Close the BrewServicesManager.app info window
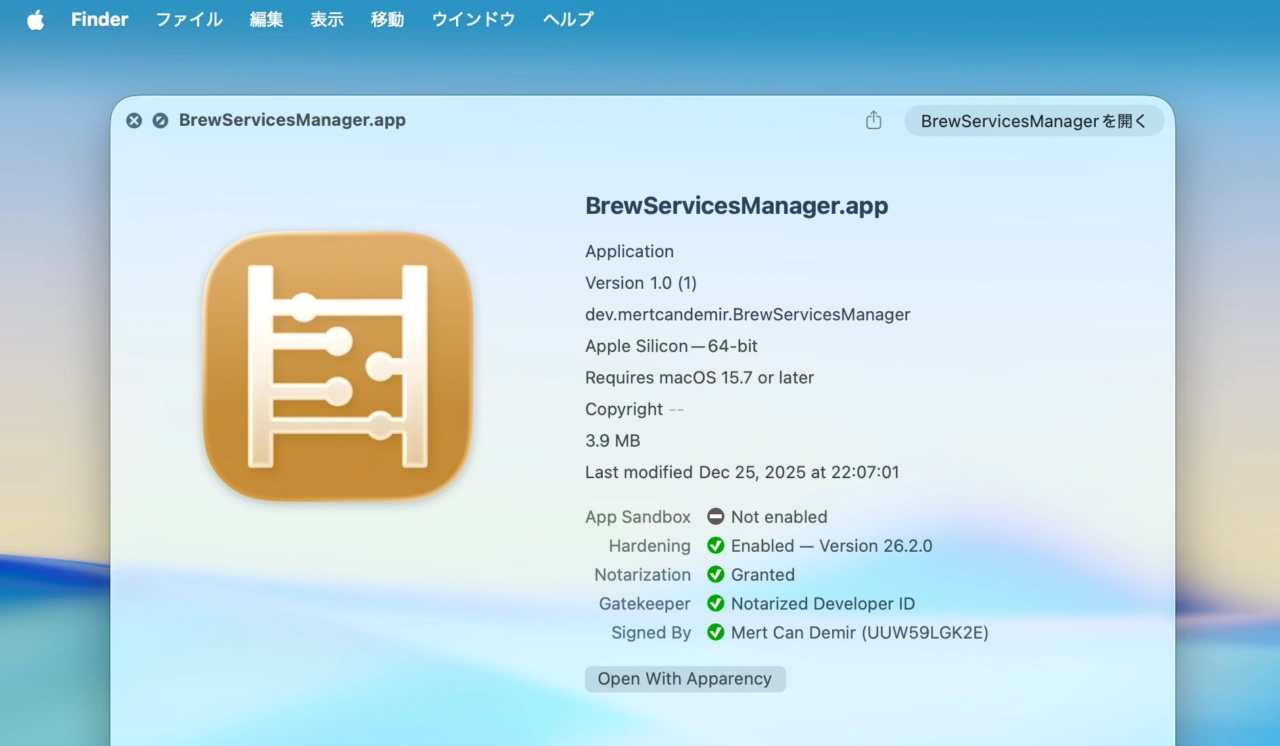This screenshot has width=1280, height=746. pyautogui.click(x=133, y=120)
